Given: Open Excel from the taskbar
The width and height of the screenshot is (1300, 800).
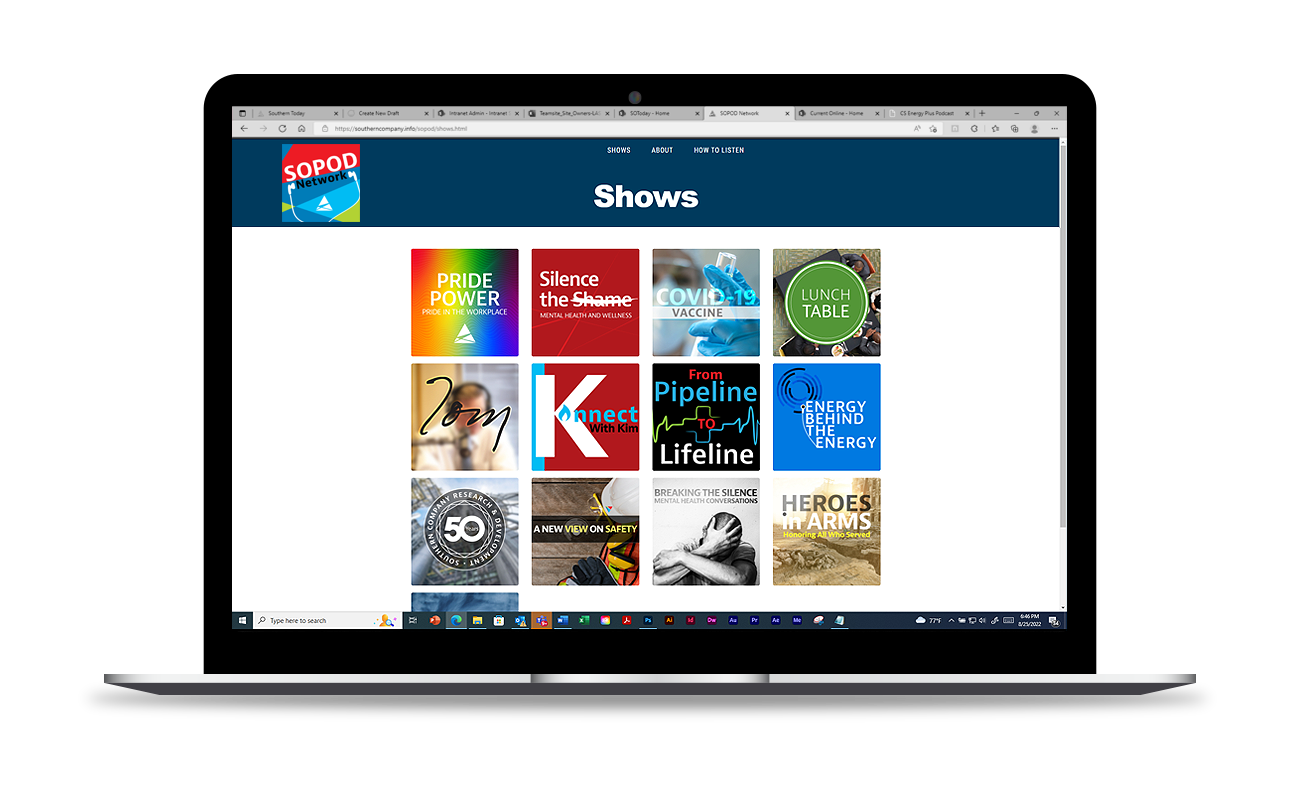Looking at the screenshot, I should coord(582,621).
